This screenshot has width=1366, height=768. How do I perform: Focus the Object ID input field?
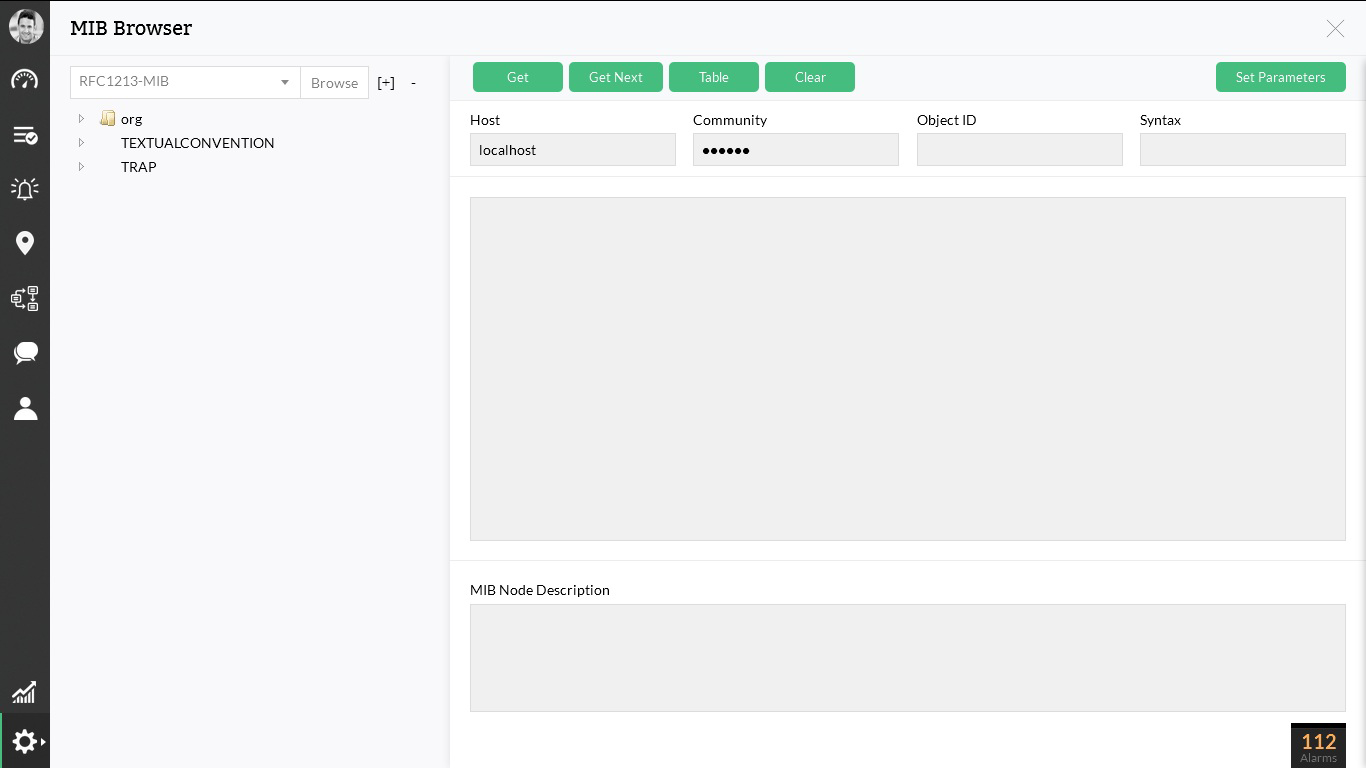tap(1020, 150)
